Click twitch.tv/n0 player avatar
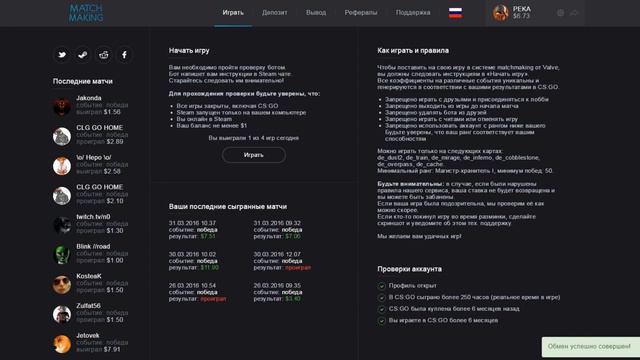This screenshot has width=640, height=360. 62,225
